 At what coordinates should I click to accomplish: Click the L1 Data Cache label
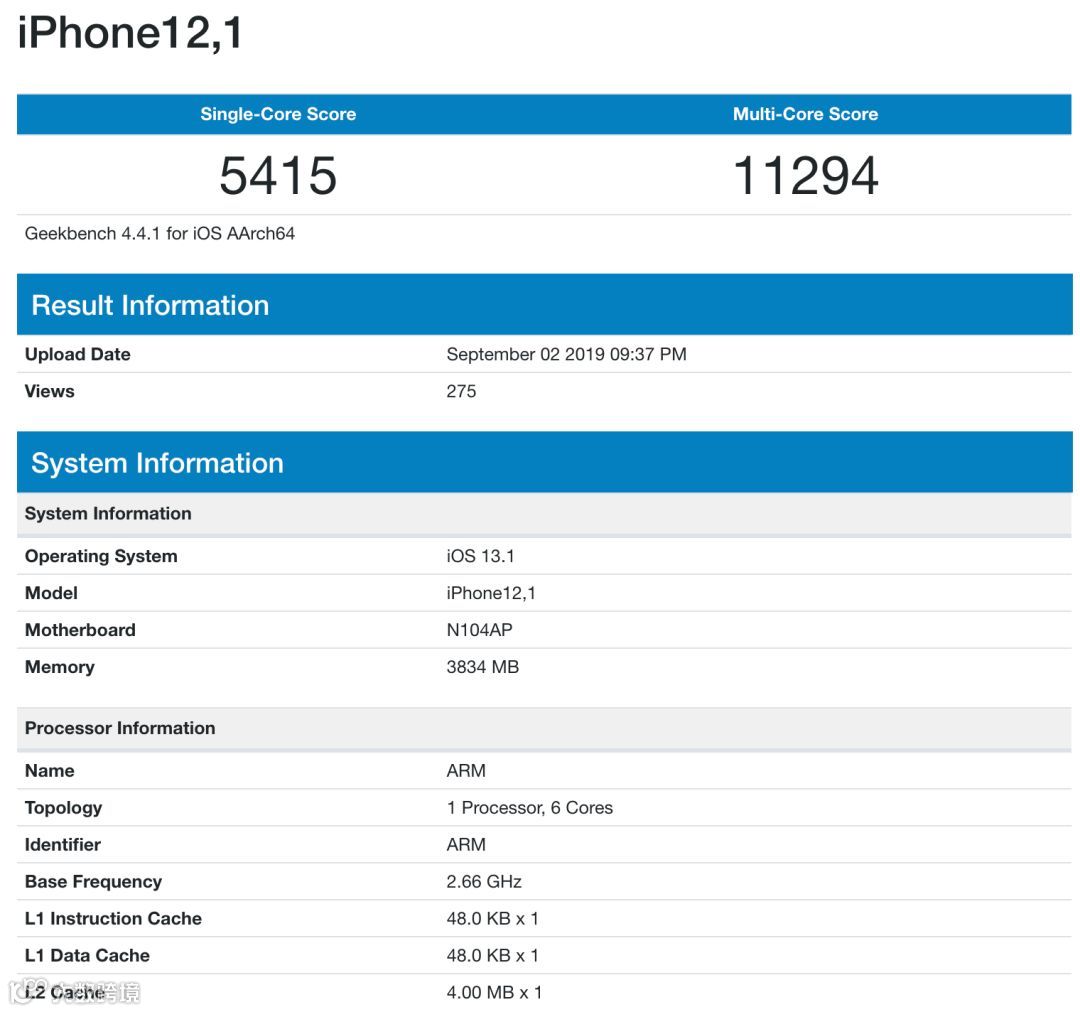pos(87,956)
